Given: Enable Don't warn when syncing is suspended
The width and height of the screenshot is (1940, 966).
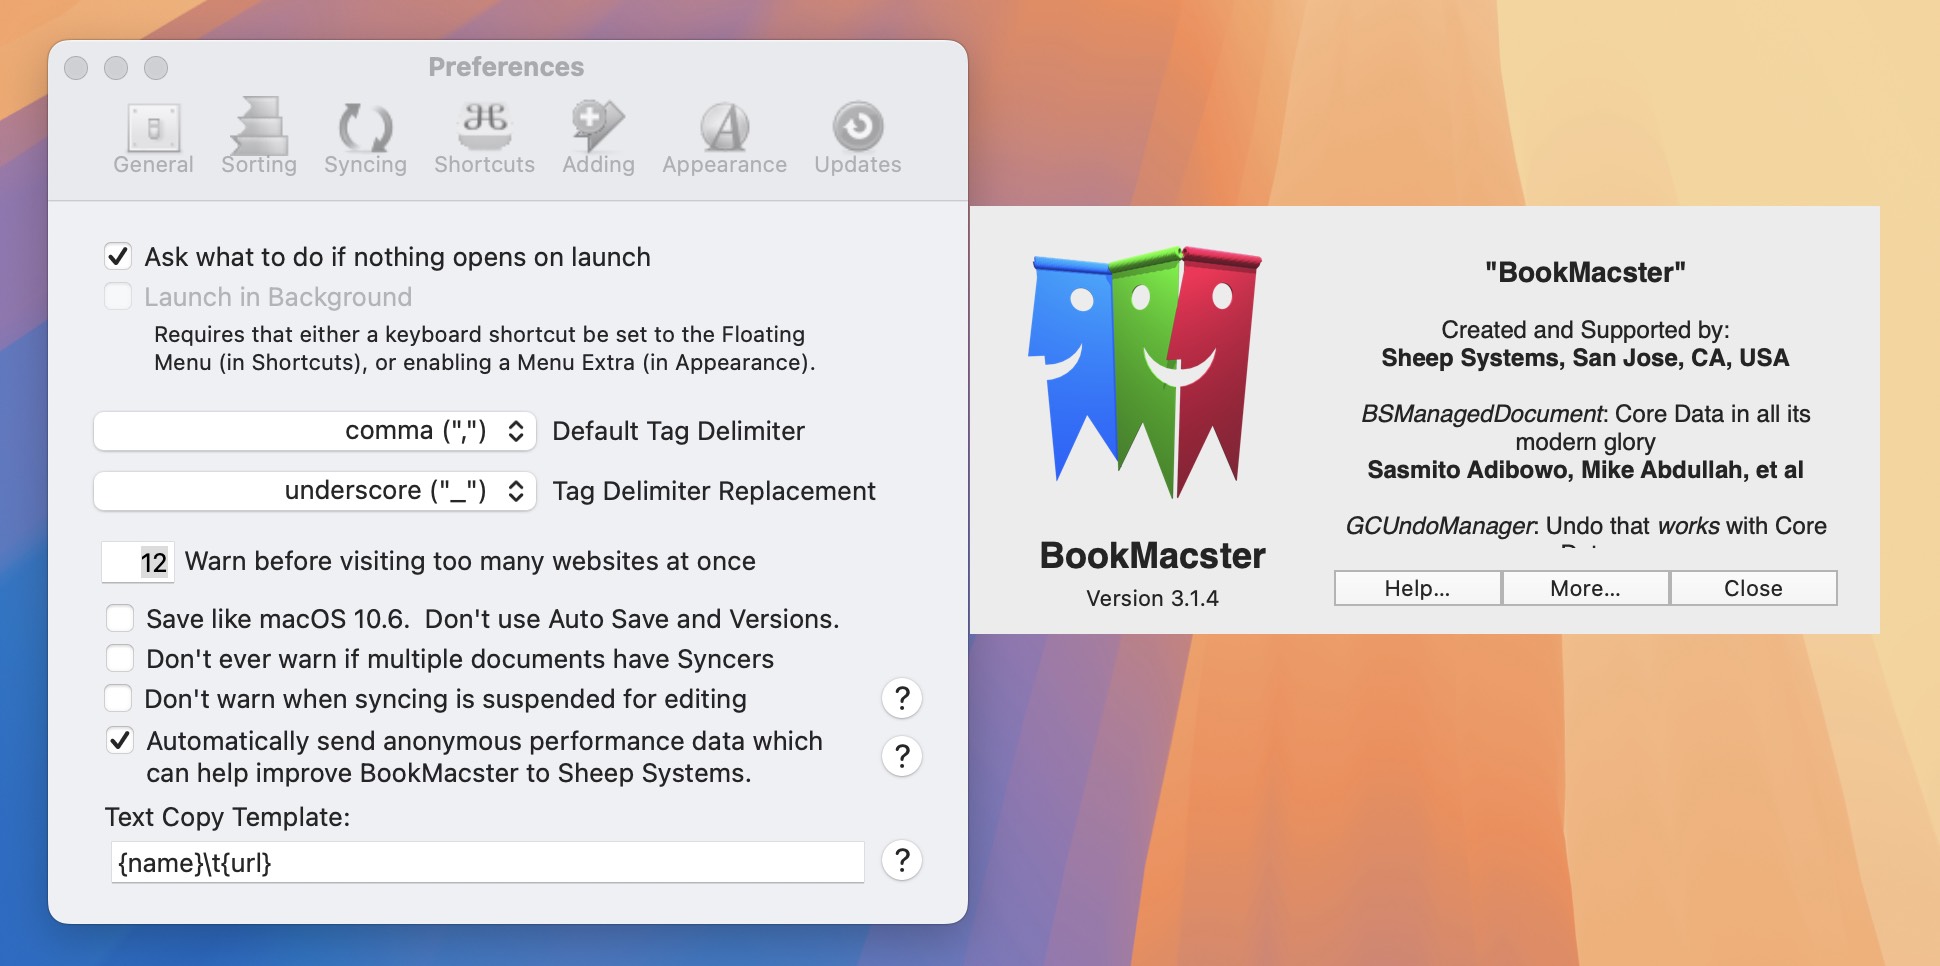Looking at the screenshot, I should point(118,699).
